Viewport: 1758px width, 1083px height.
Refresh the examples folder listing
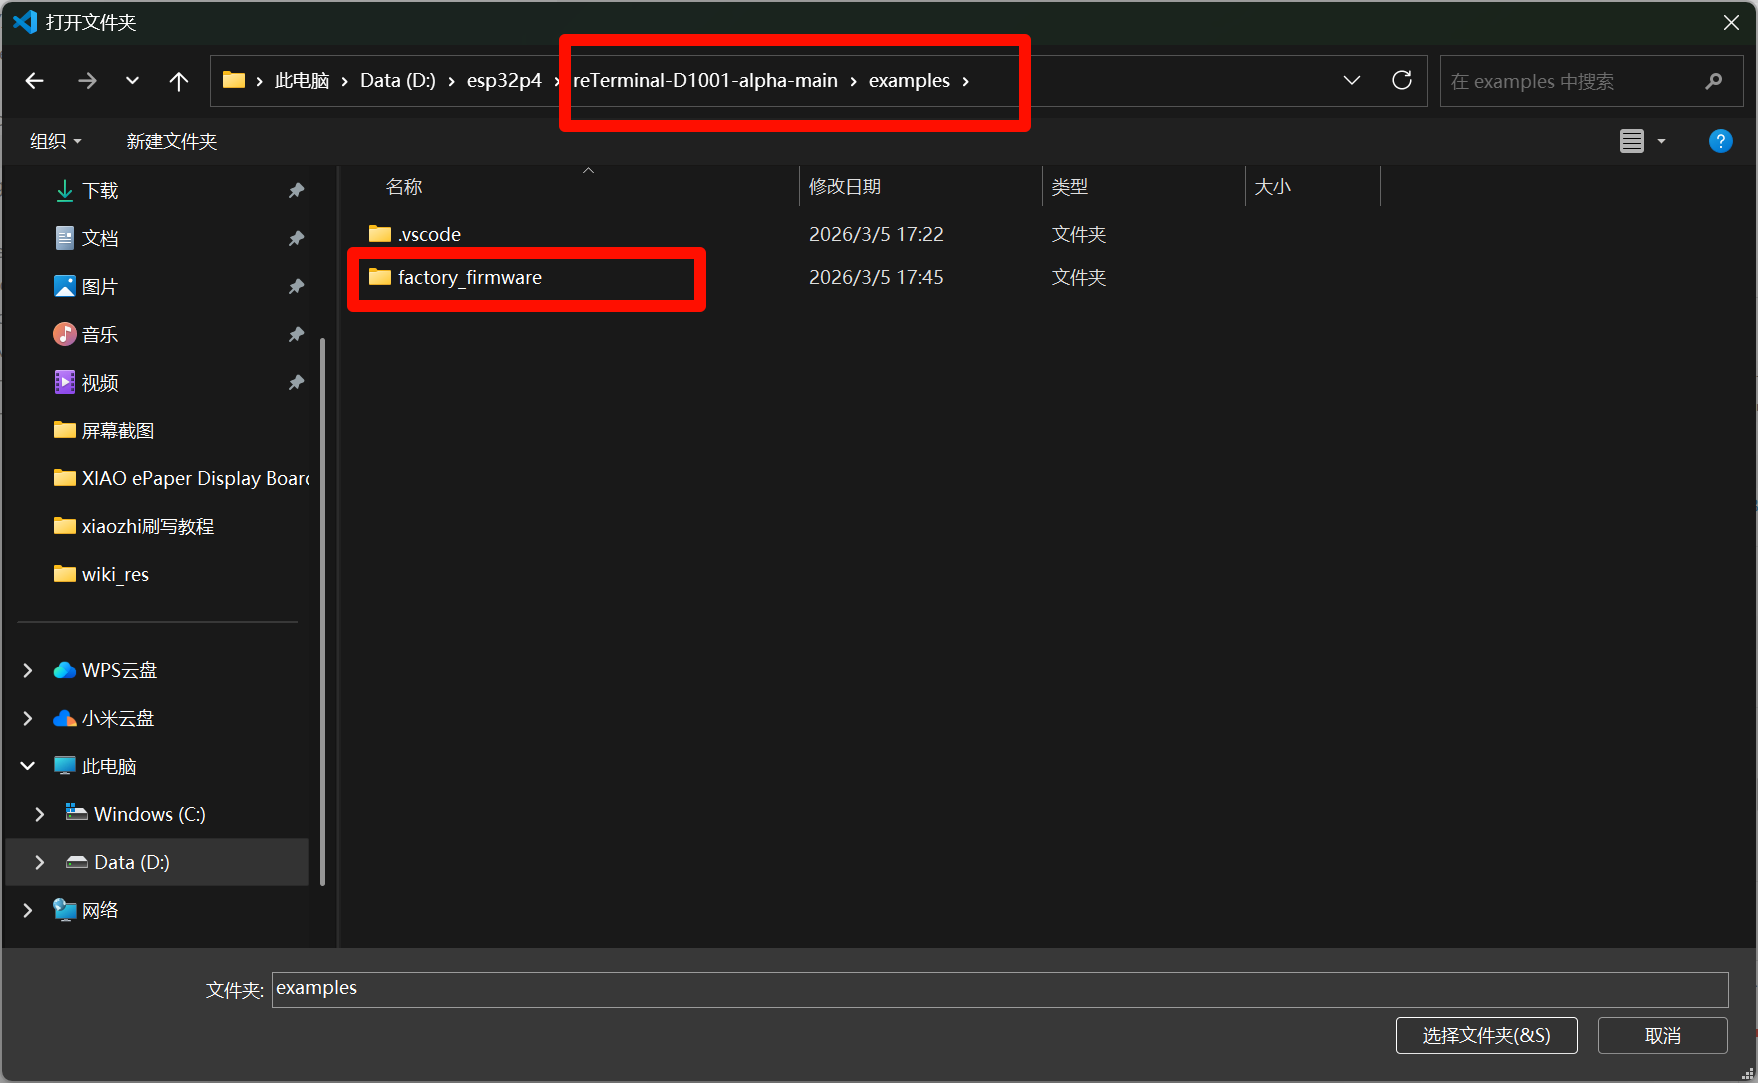tap(1402, 81)
